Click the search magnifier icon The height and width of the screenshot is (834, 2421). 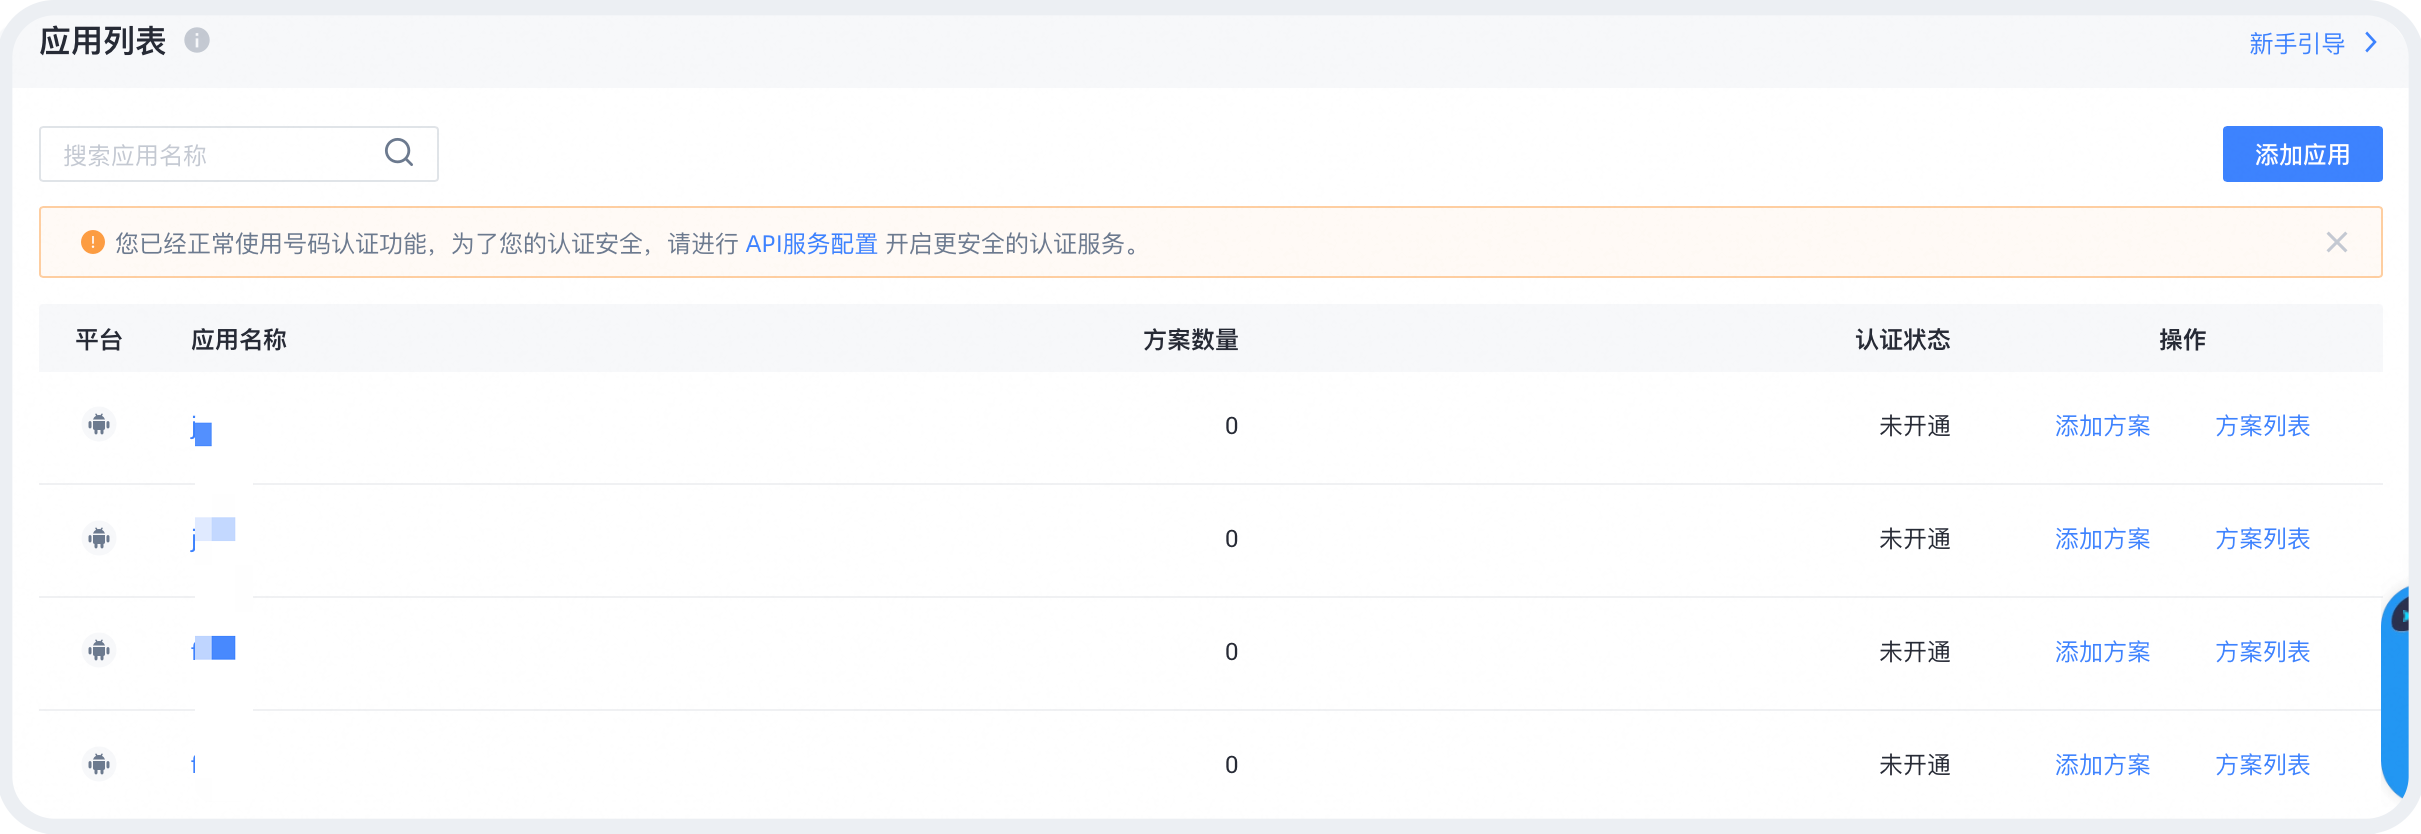coord(399,152)
